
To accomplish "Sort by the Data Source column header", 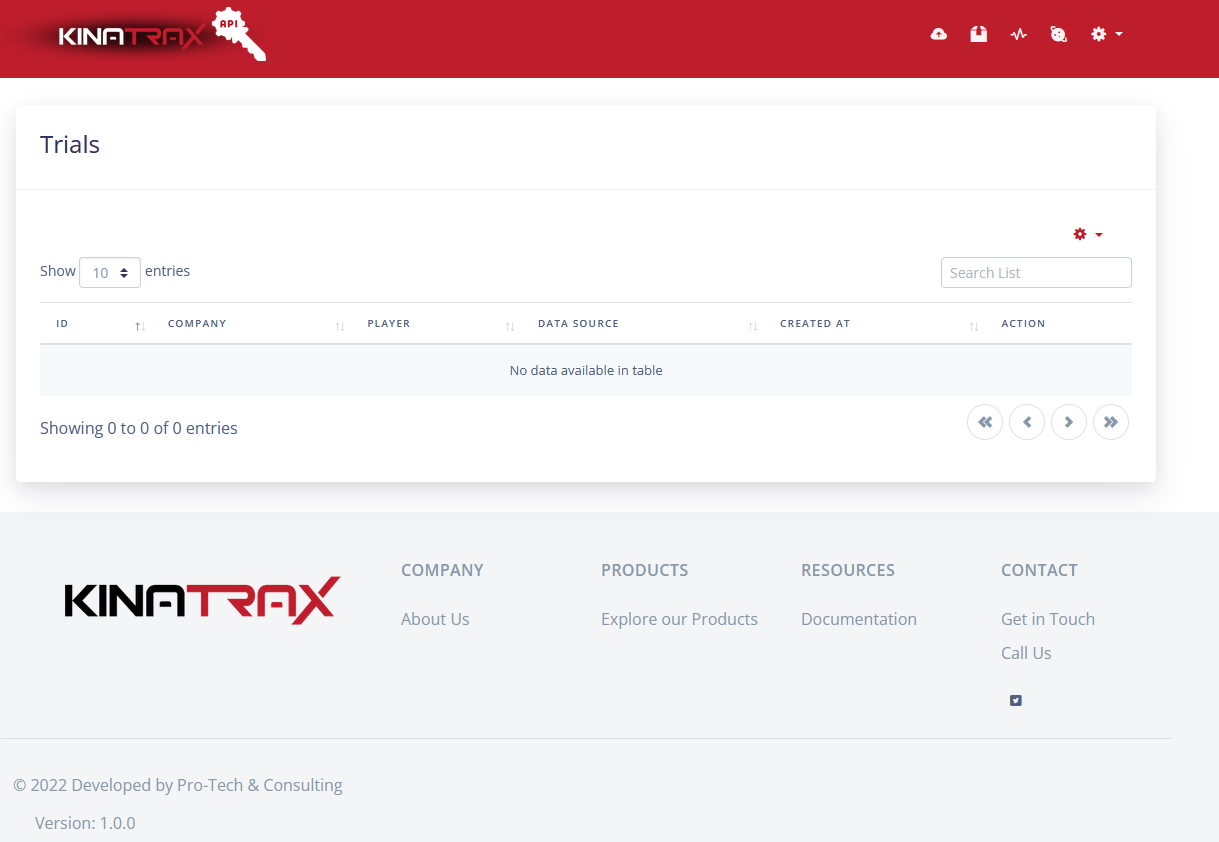I will (578, 324).
